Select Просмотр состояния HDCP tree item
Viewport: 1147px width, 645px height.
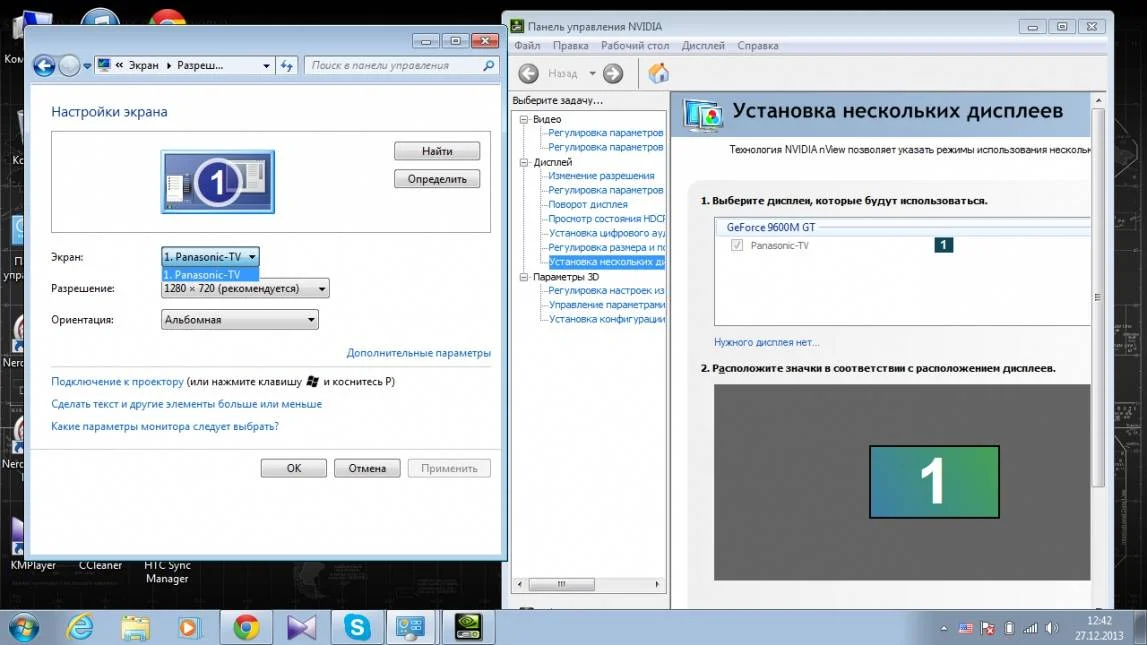click(x=606, y=219)
